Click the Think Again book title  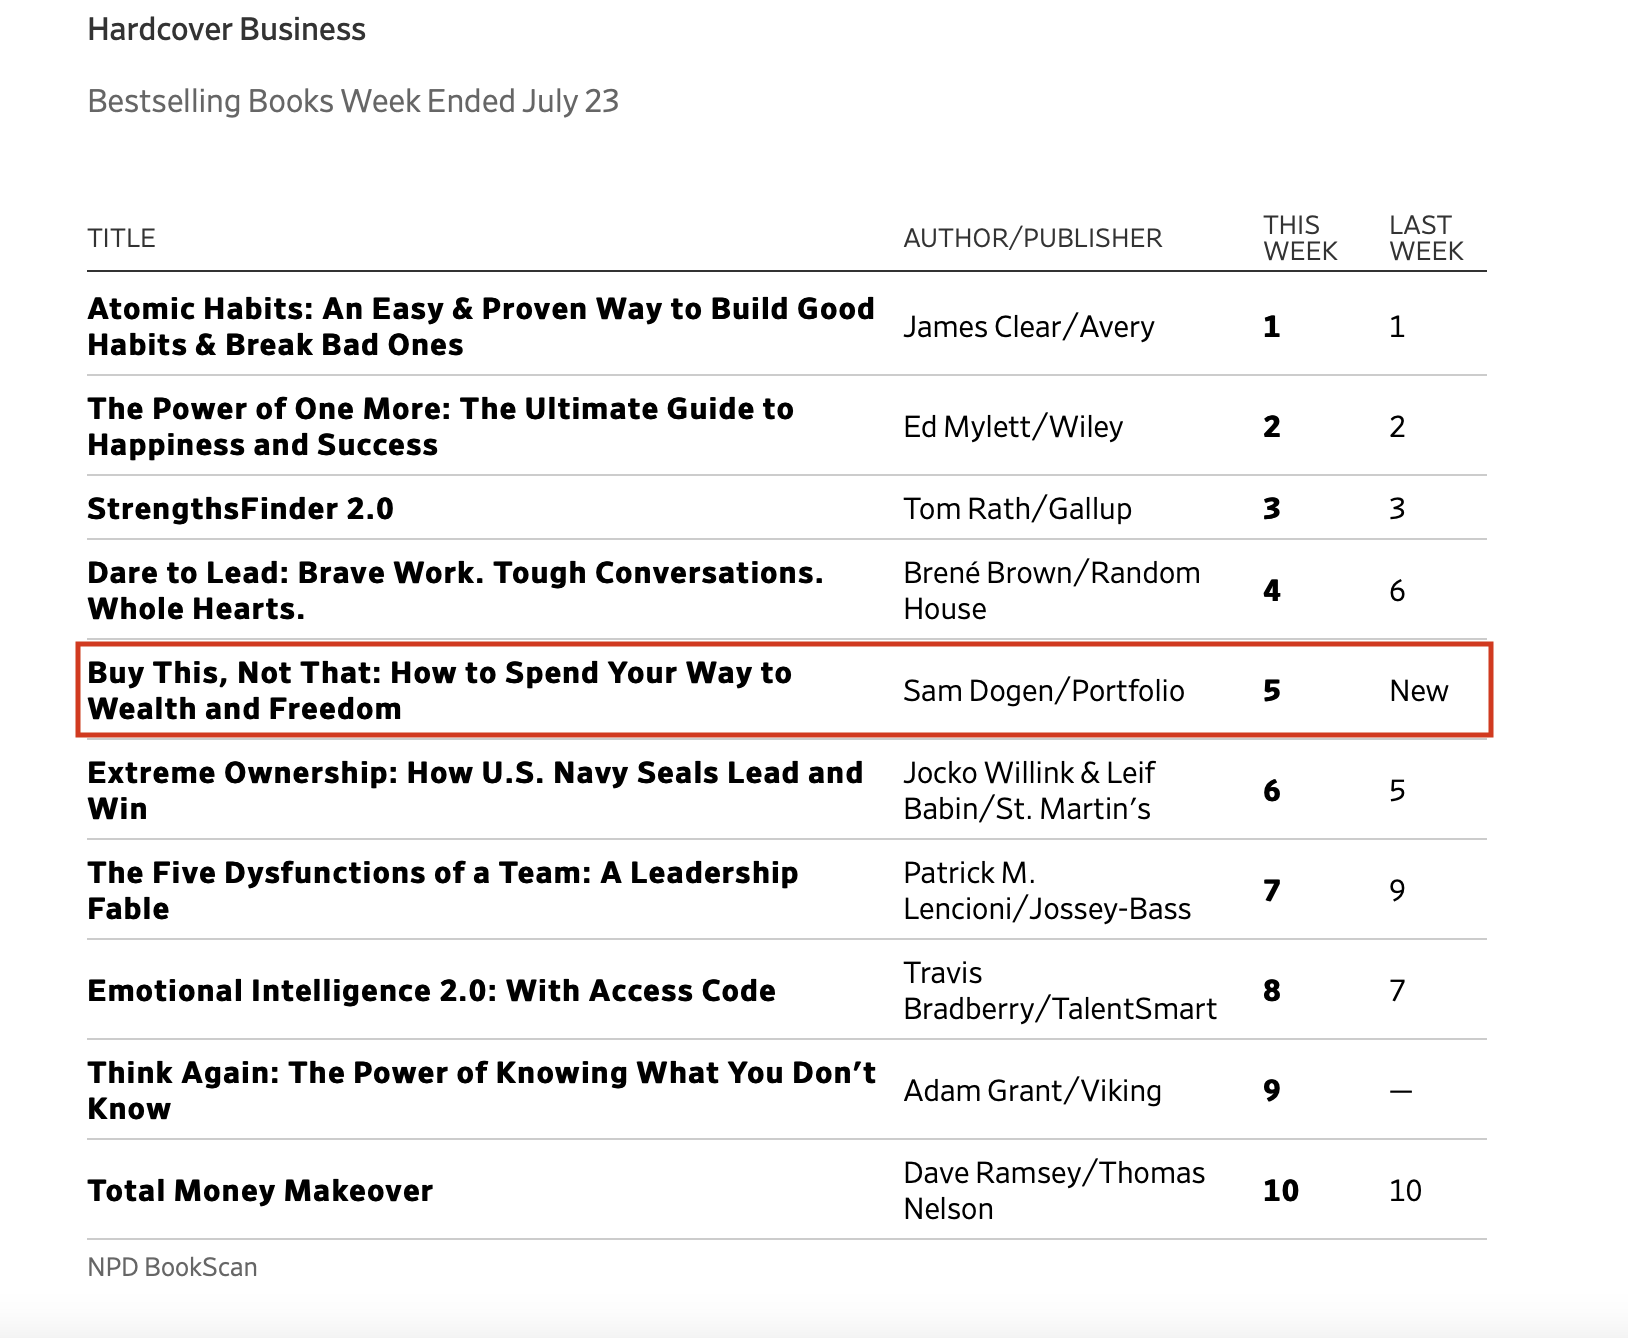coord(480,1090)
